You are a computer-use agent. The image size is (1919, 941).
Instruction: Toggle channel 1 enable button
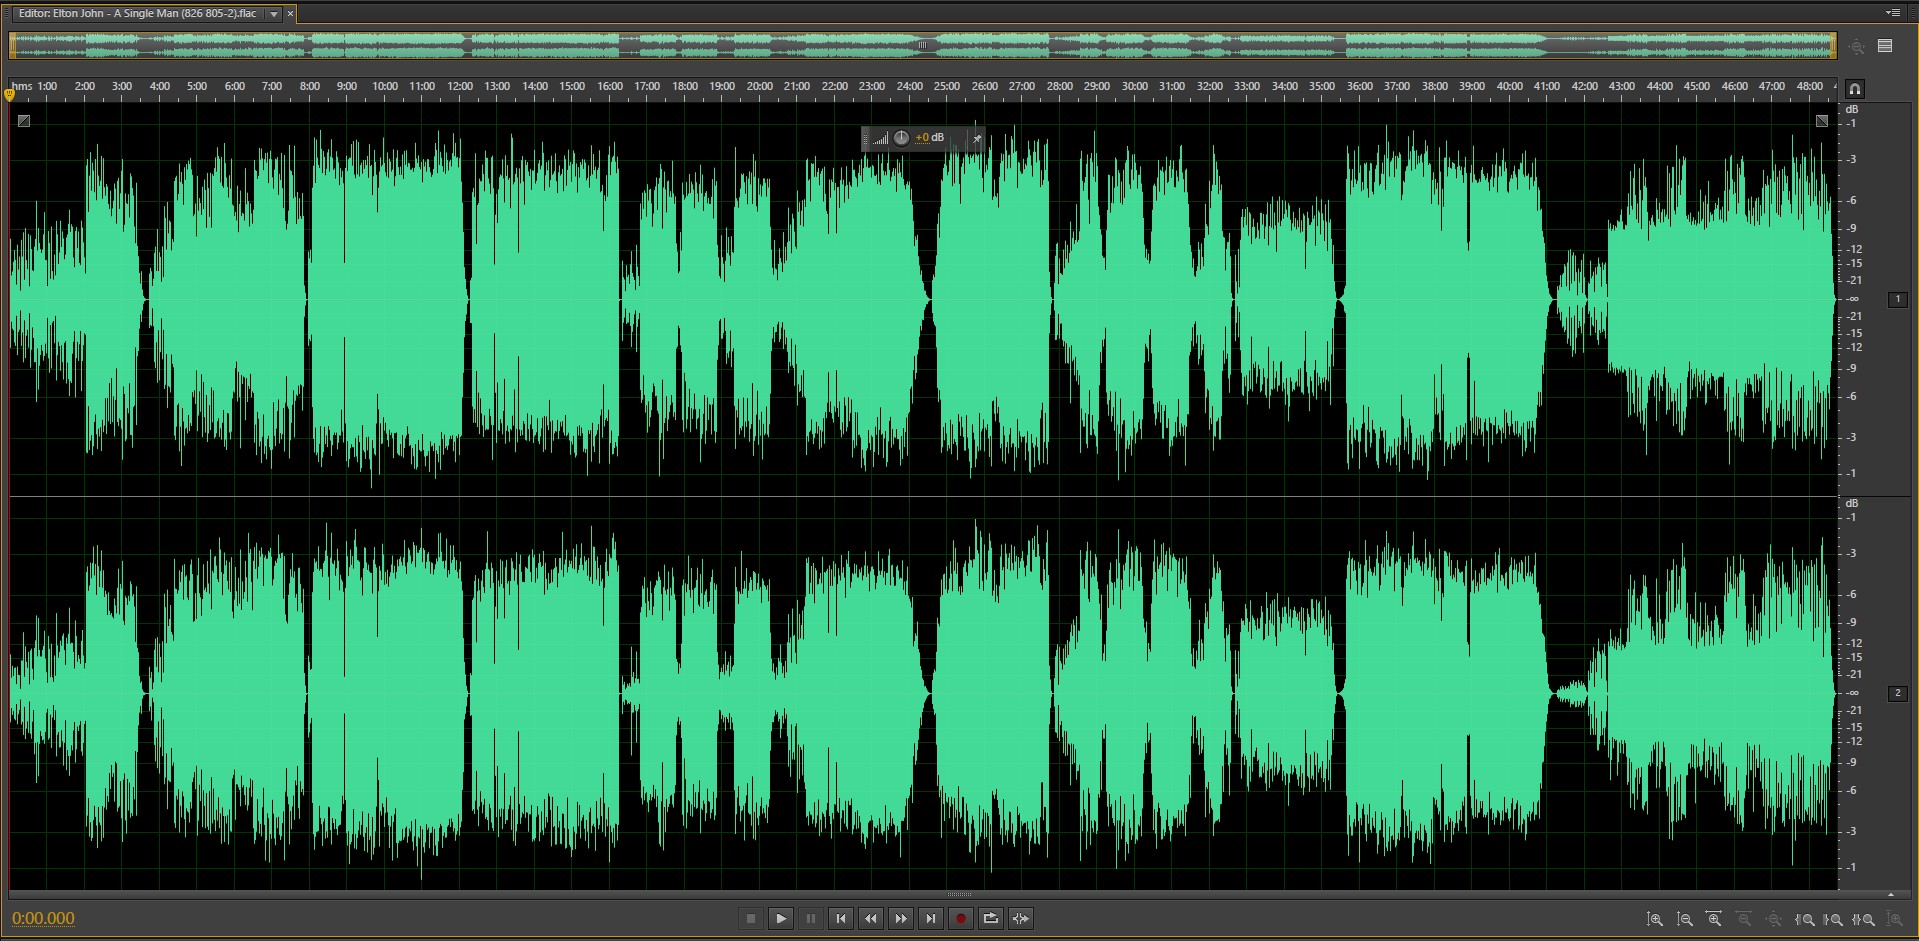pyautogui.click(x=1897, y=299)
